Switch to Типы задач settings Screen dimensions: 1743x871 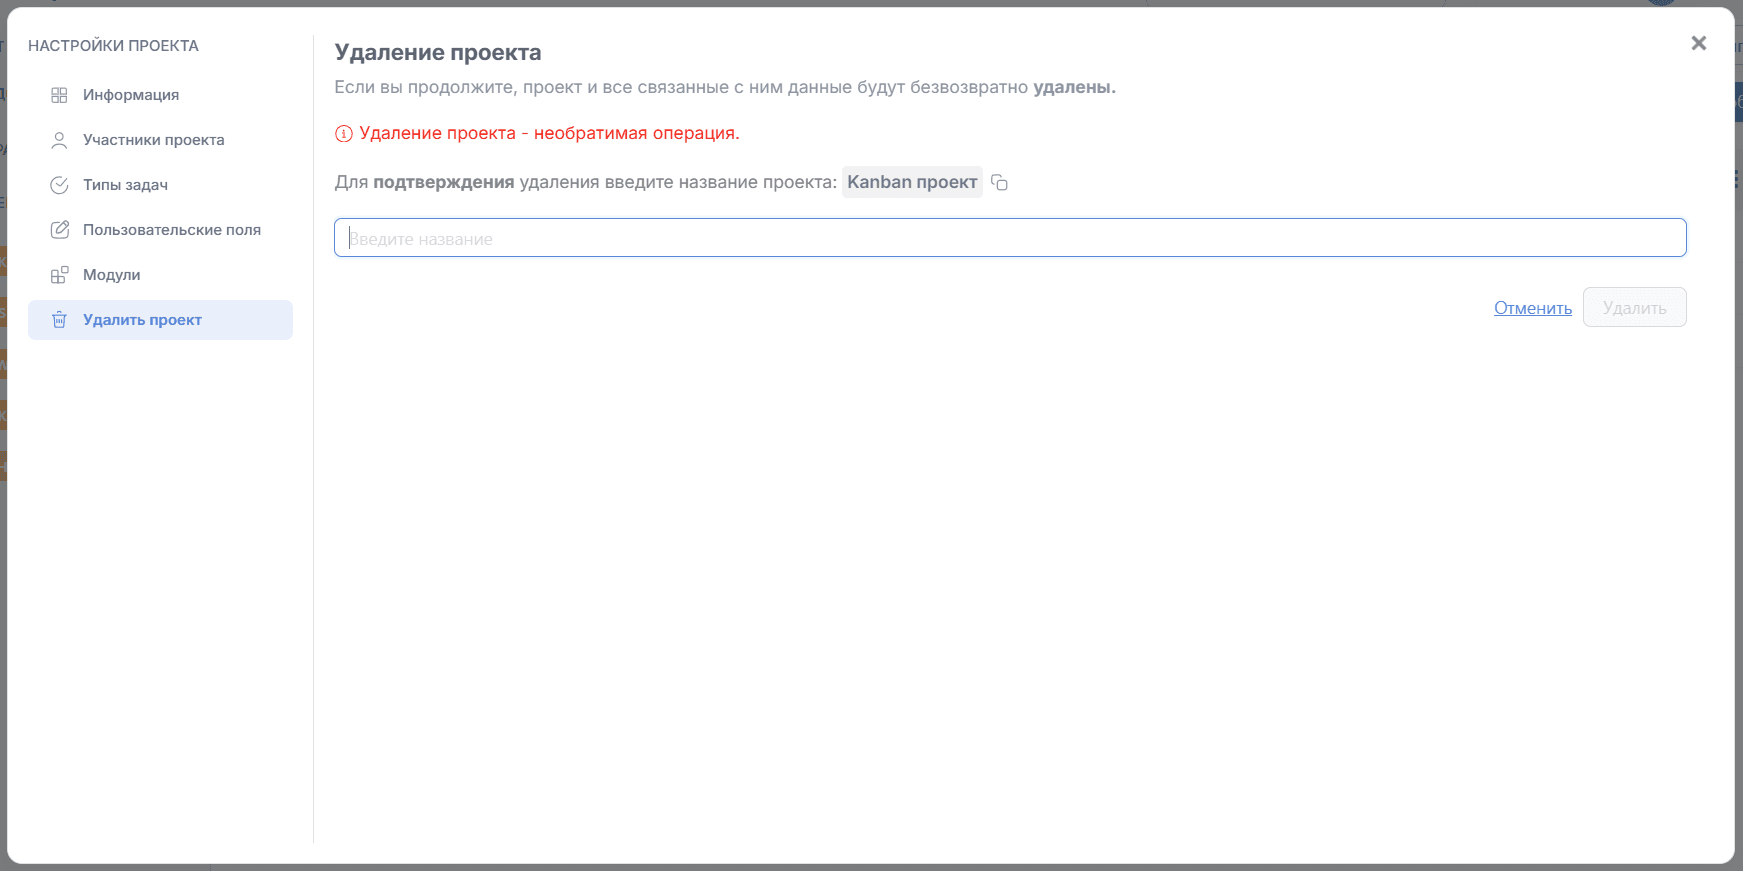point(125,185)
